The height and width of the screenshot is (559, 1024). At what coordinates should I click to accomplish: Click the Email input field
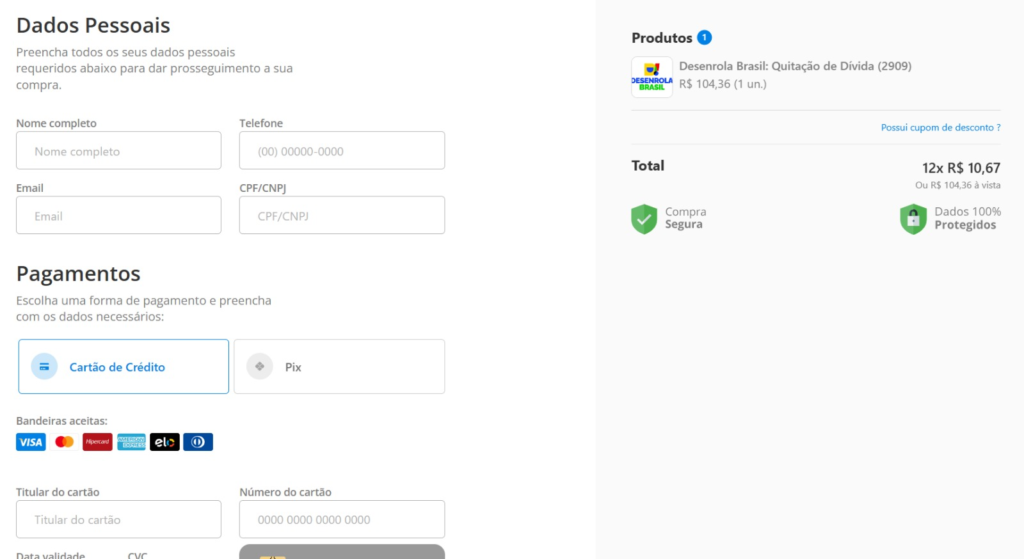[119, 216]
